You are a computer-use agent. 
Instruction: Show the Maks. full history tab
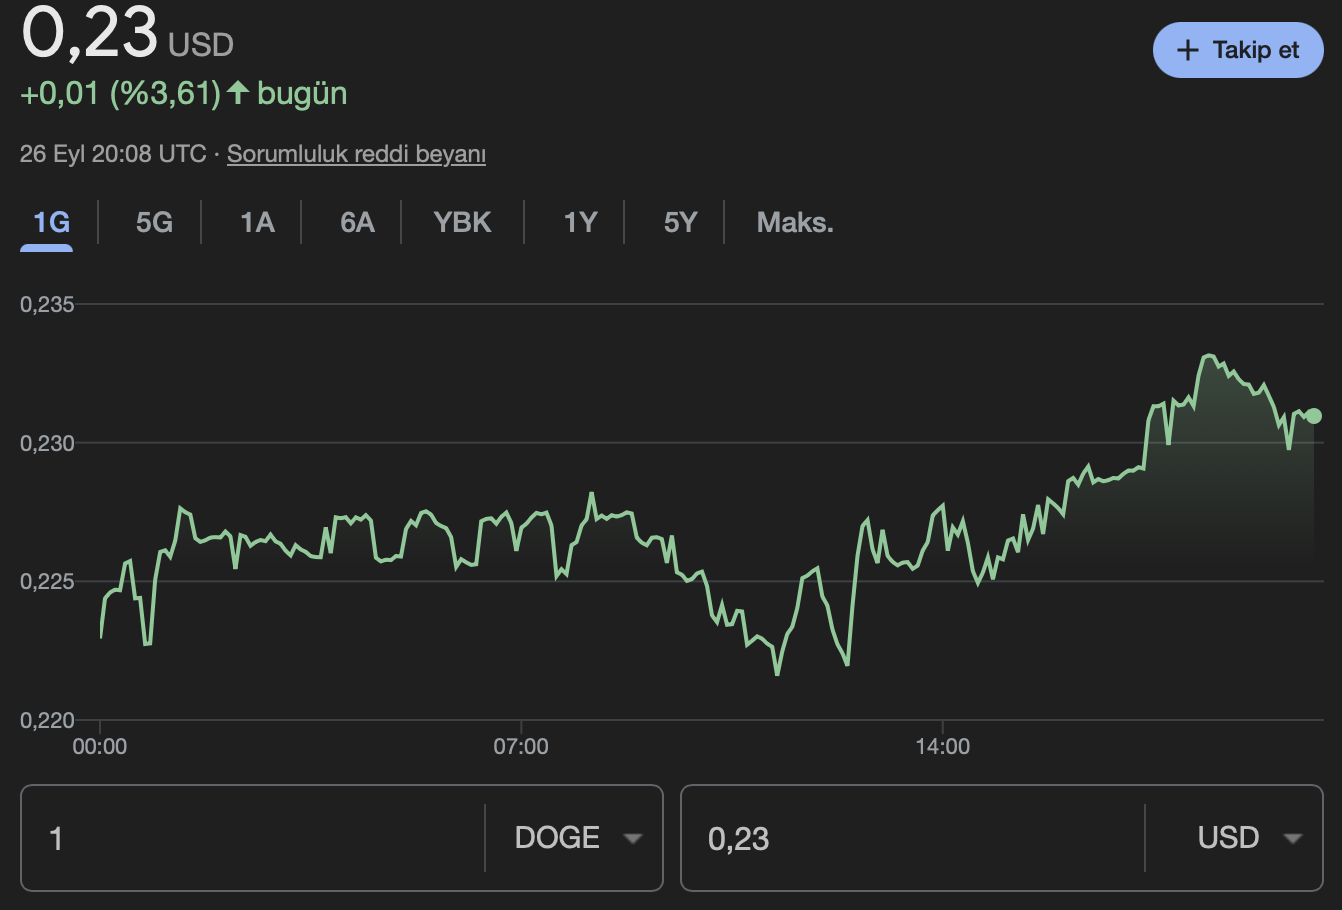(x=795, y=222)
